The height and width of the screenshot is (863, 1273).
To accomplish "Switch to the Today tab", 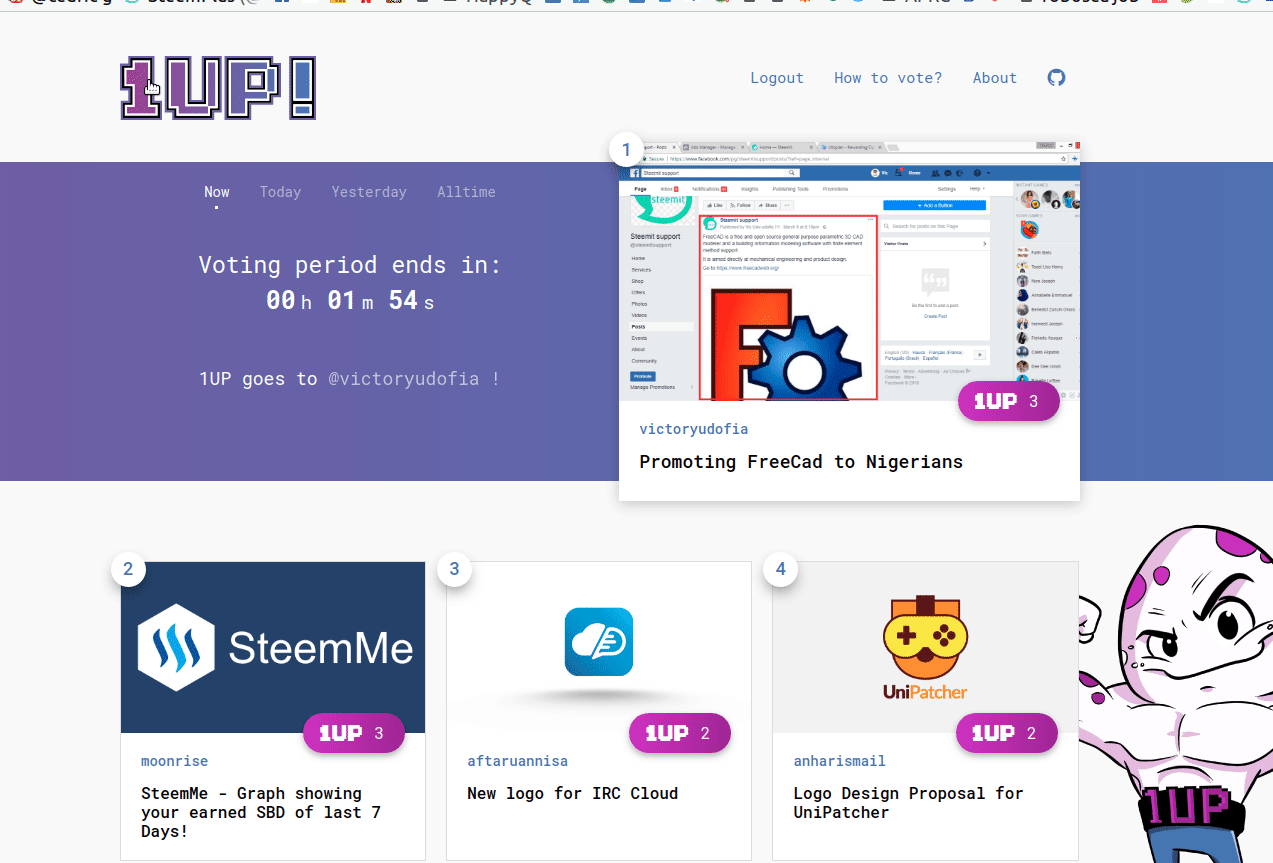I will (x=280, y=192).
